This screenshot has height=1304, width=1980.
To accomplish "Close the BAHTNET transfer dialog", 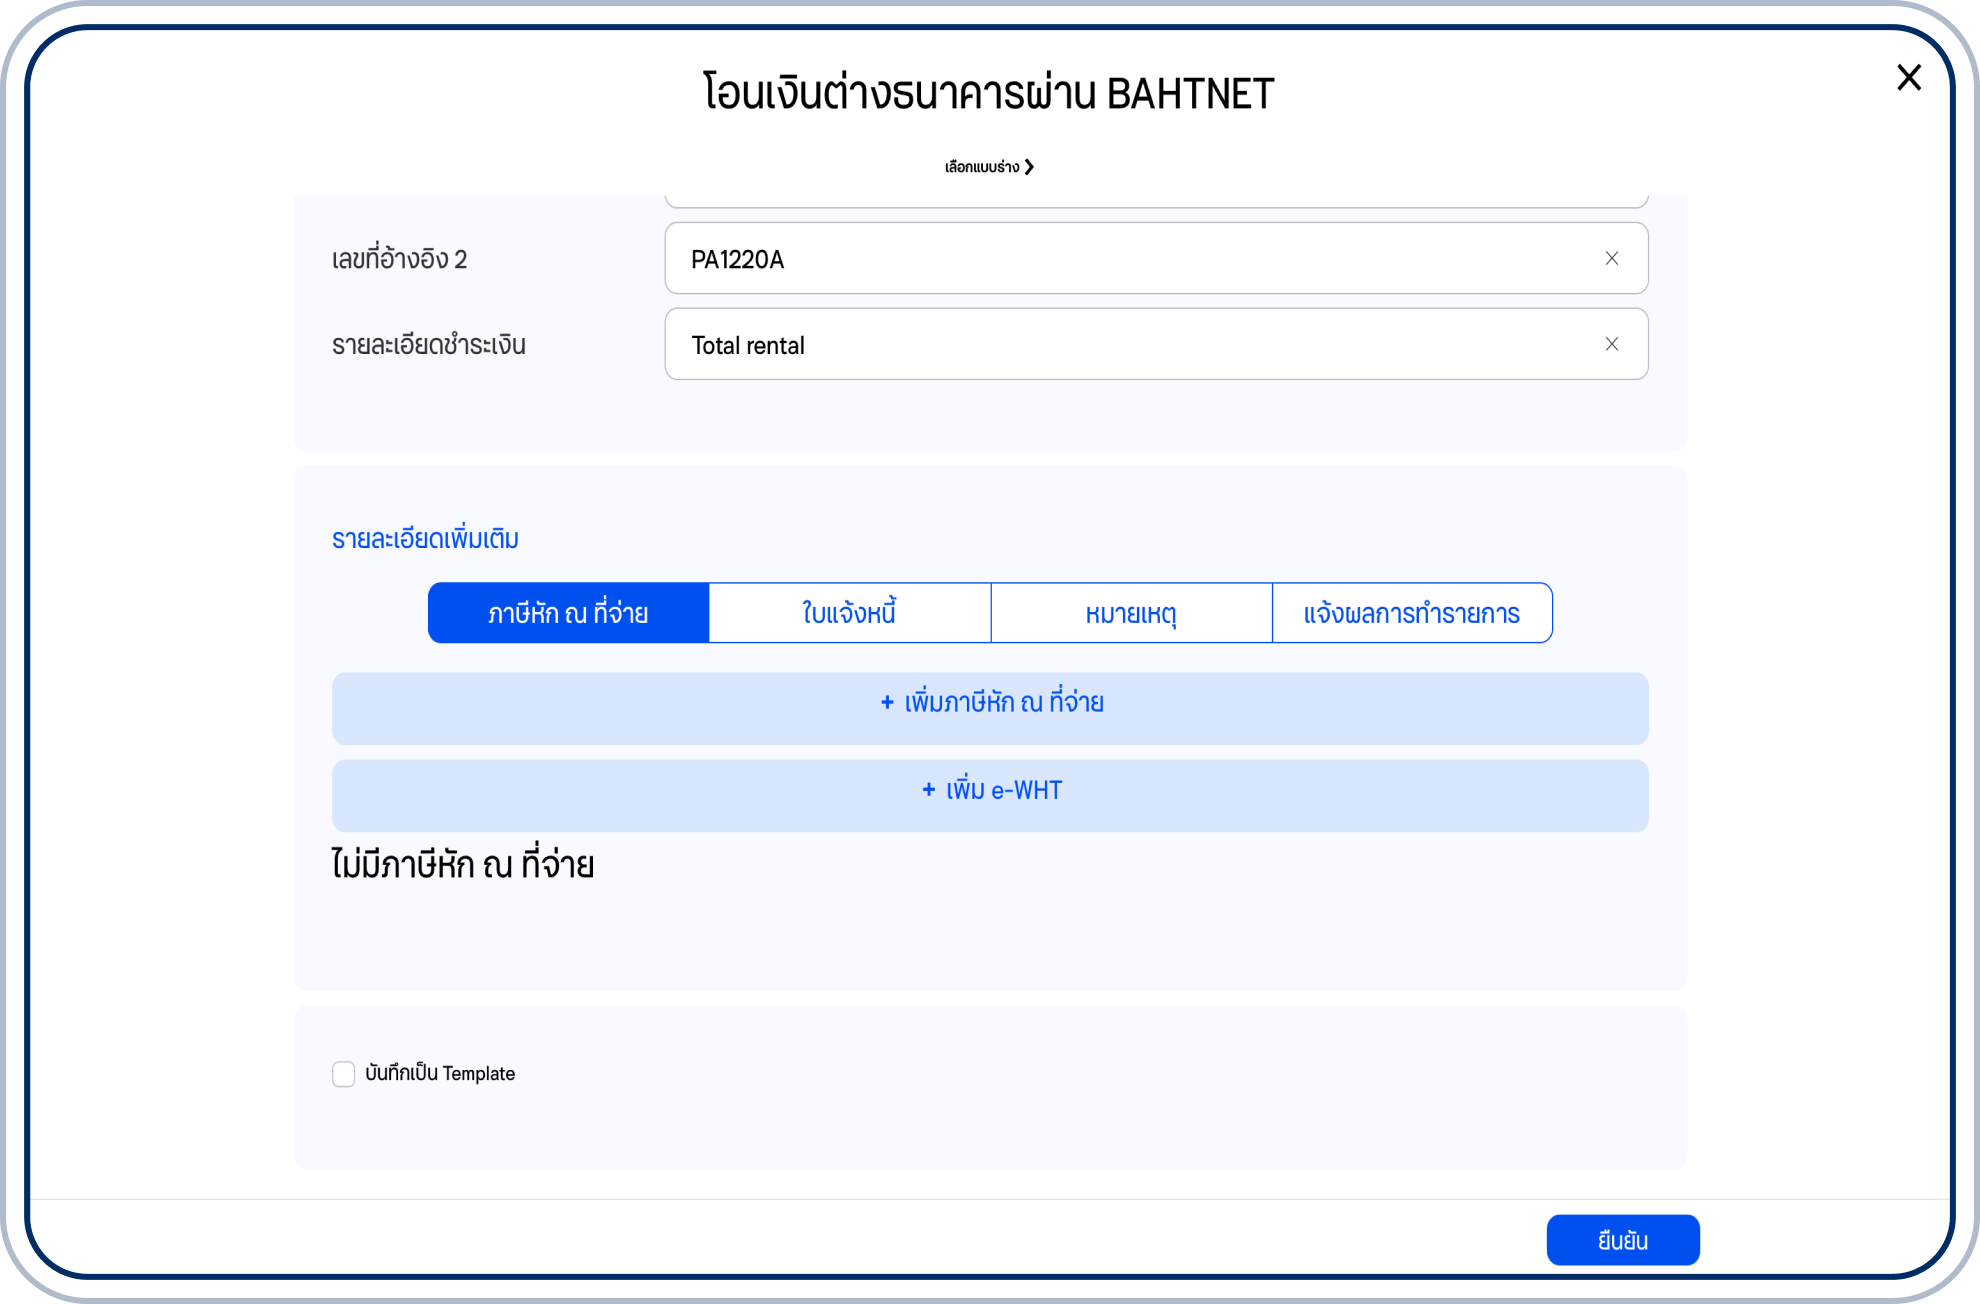I will coord(1908,78).
